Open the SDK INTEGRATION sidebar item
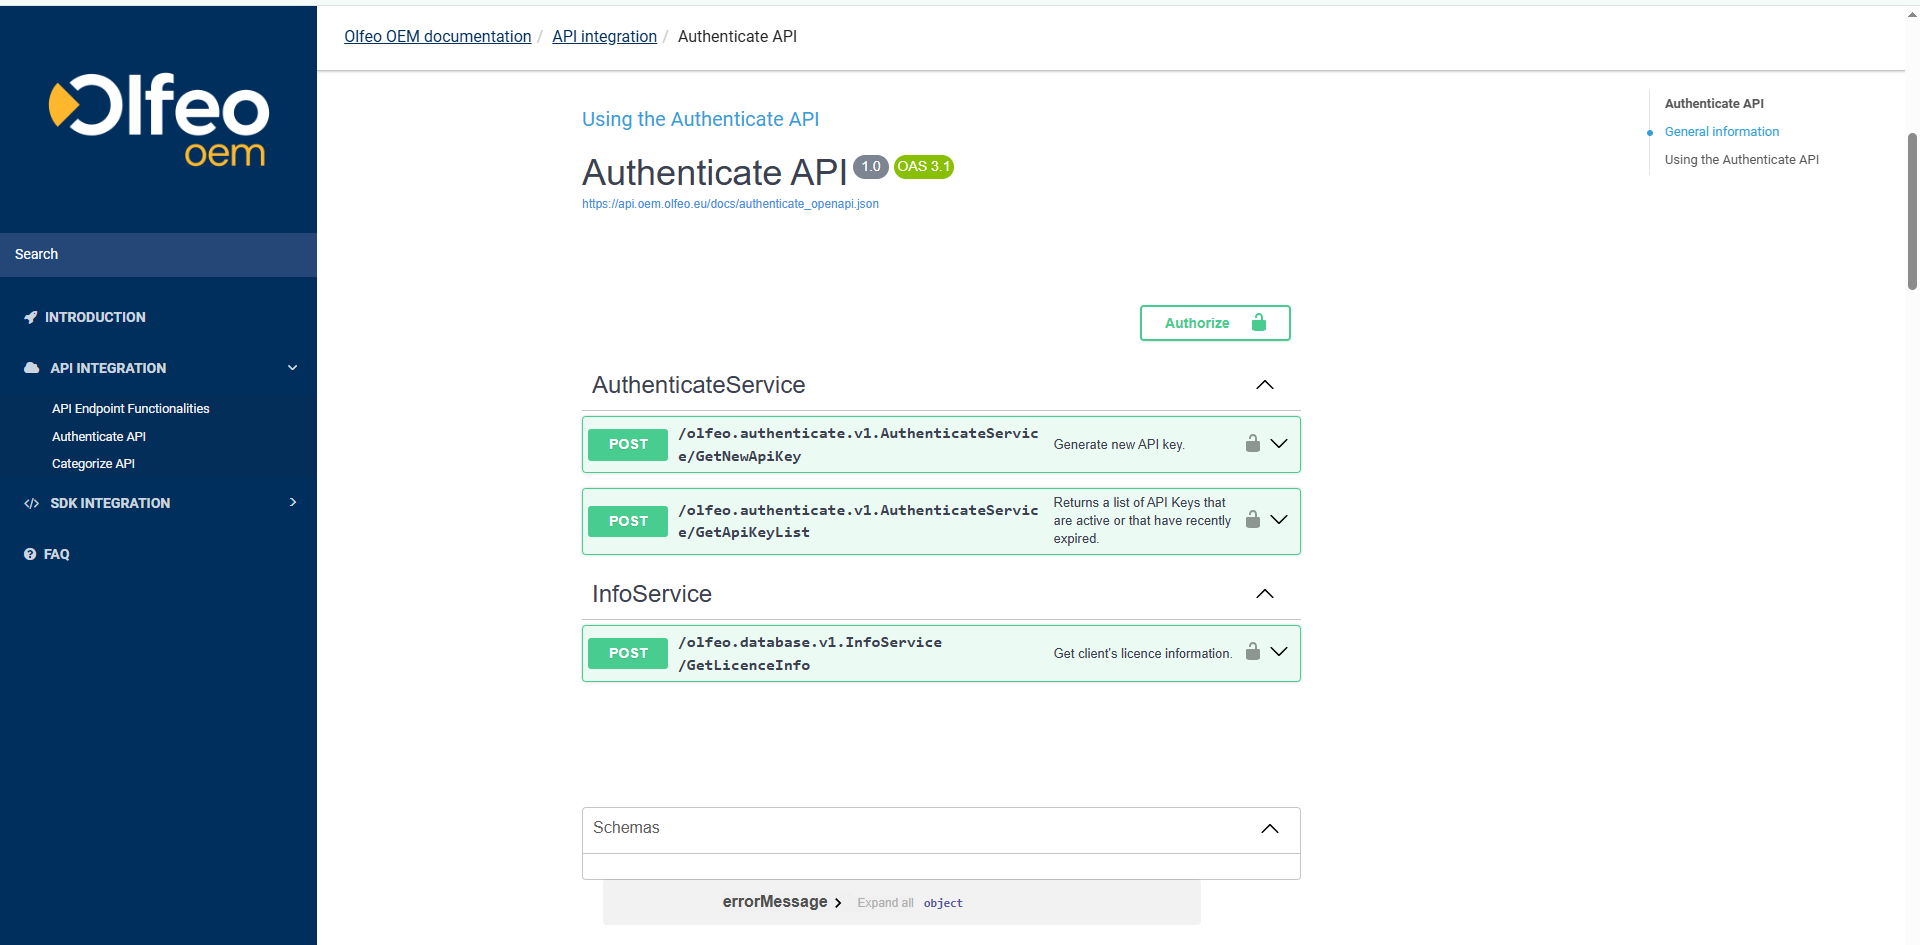The height and width of the screenshot is (945, 1920). pos(110,503)
